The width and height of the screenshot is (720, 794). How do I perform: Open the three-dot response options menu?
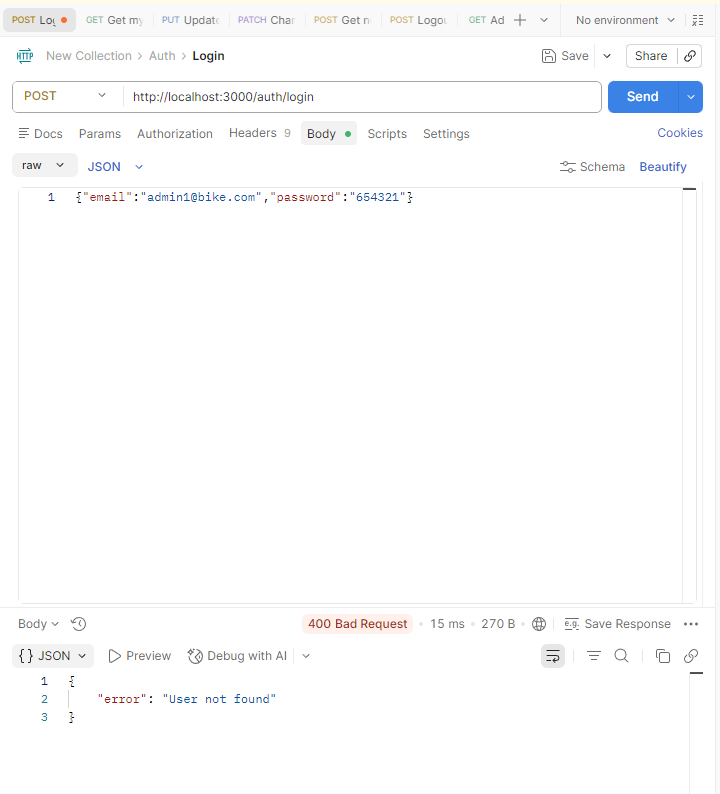(690, 624)
